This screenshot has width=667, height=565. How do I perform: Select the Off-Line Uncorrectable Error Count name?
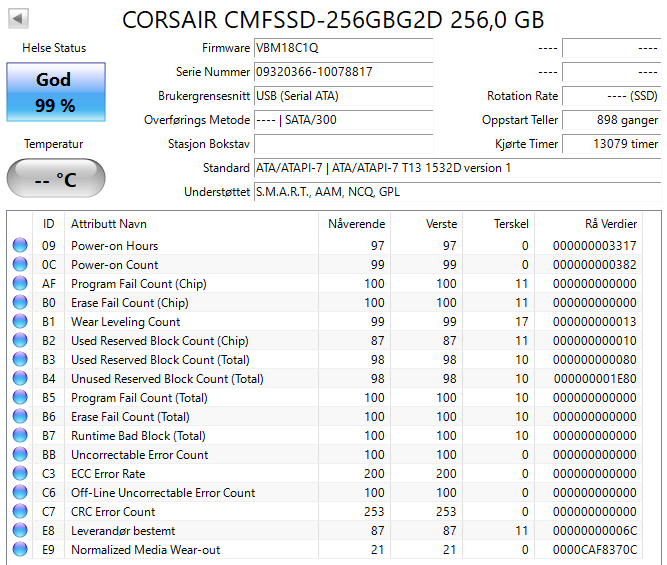[x=163, y=493]
